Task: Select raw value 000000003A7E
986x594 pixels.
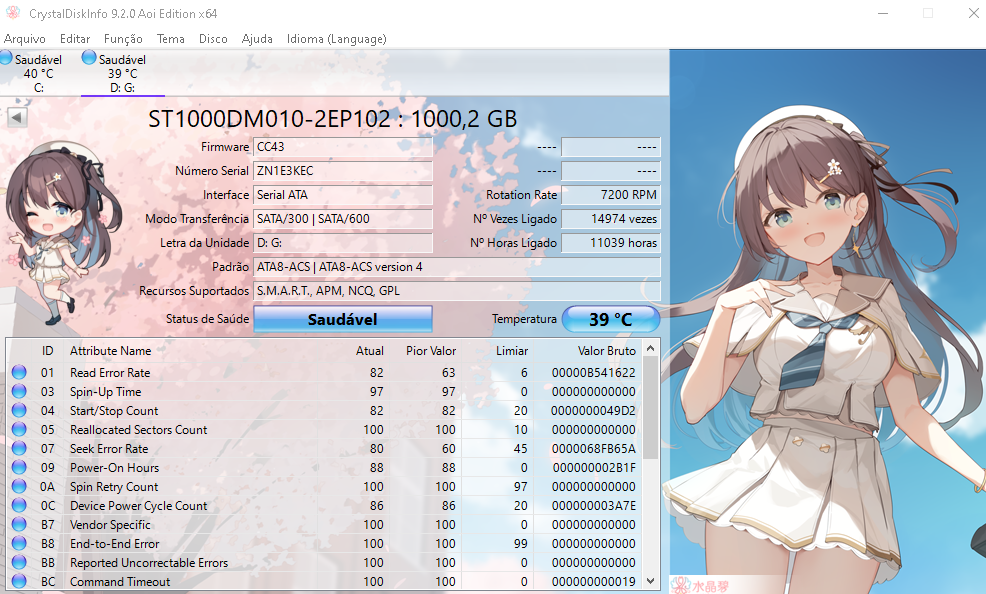Action: (594, 506)
